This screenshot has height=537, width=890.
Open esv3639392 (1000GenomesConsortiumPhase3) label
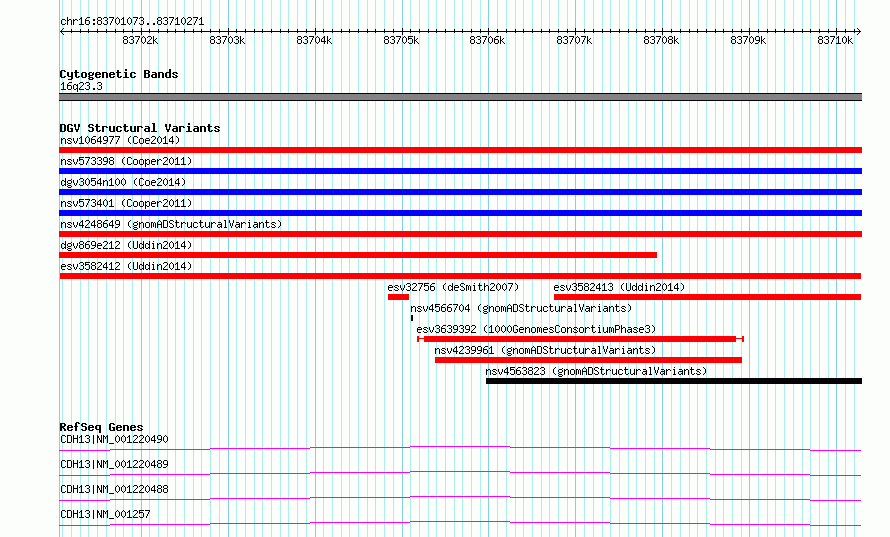click(x=536, y=329)
